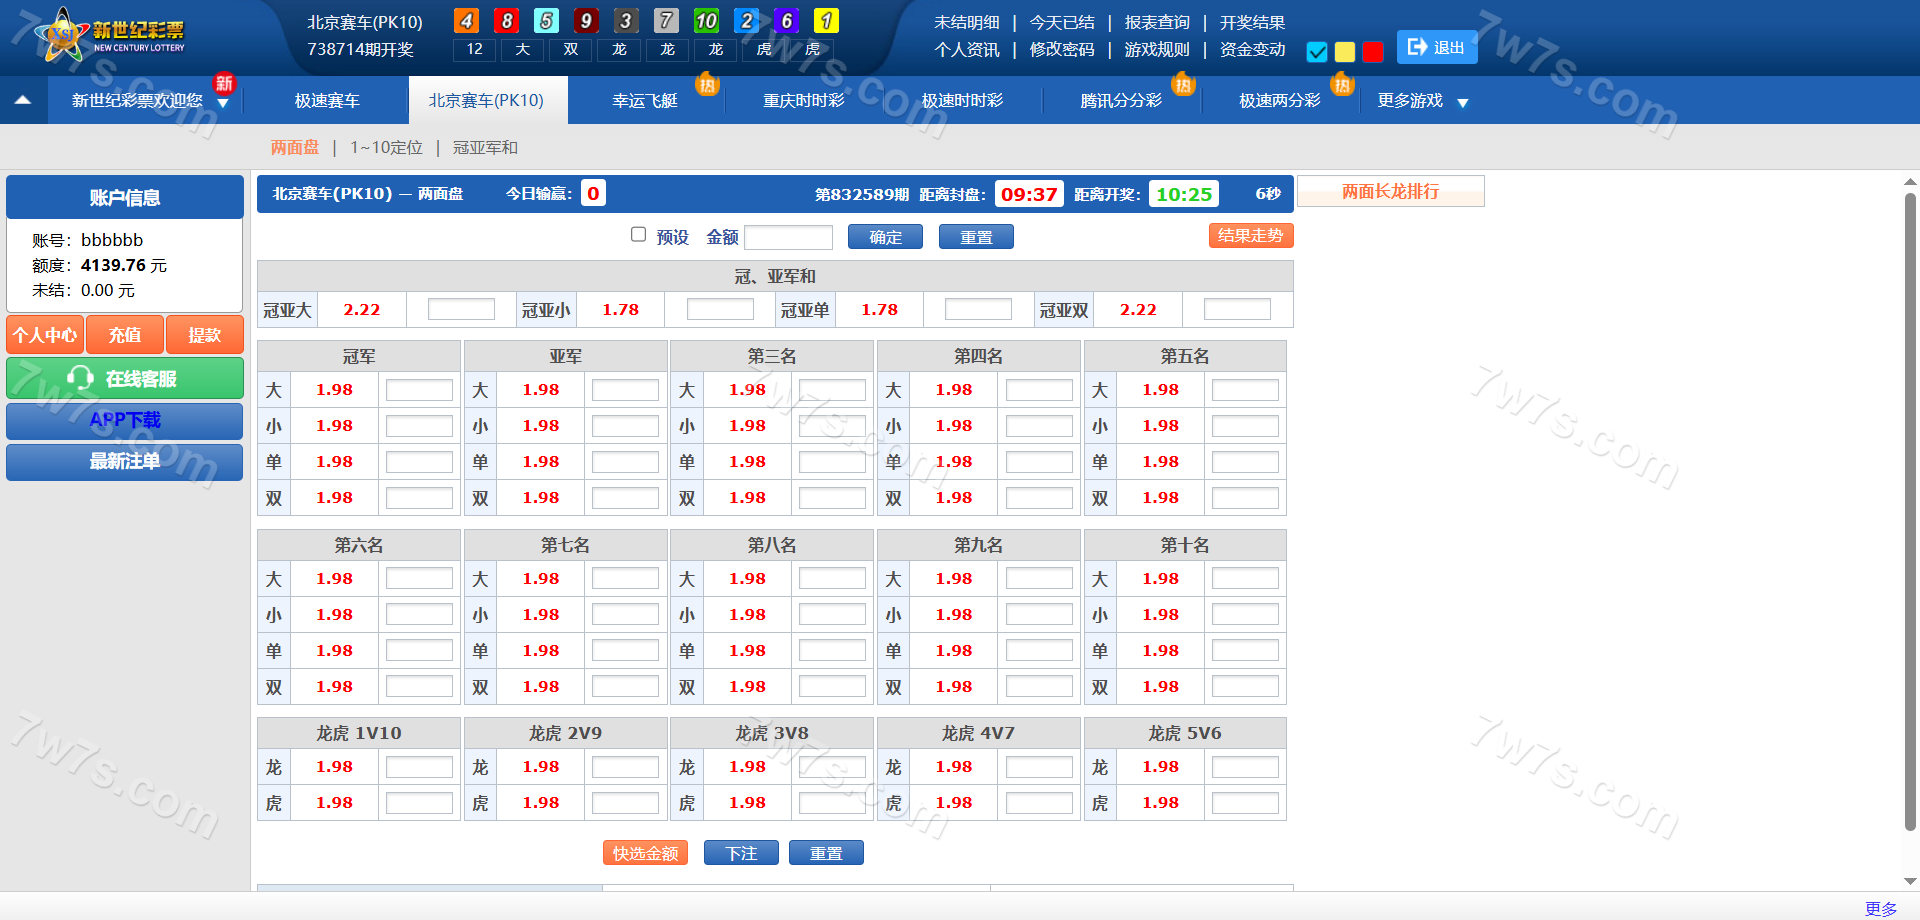The height and width of the screenshot is (920, 1920).
Task: Expand the 更多游戏 dropdown
Action: click(1463, 102)
